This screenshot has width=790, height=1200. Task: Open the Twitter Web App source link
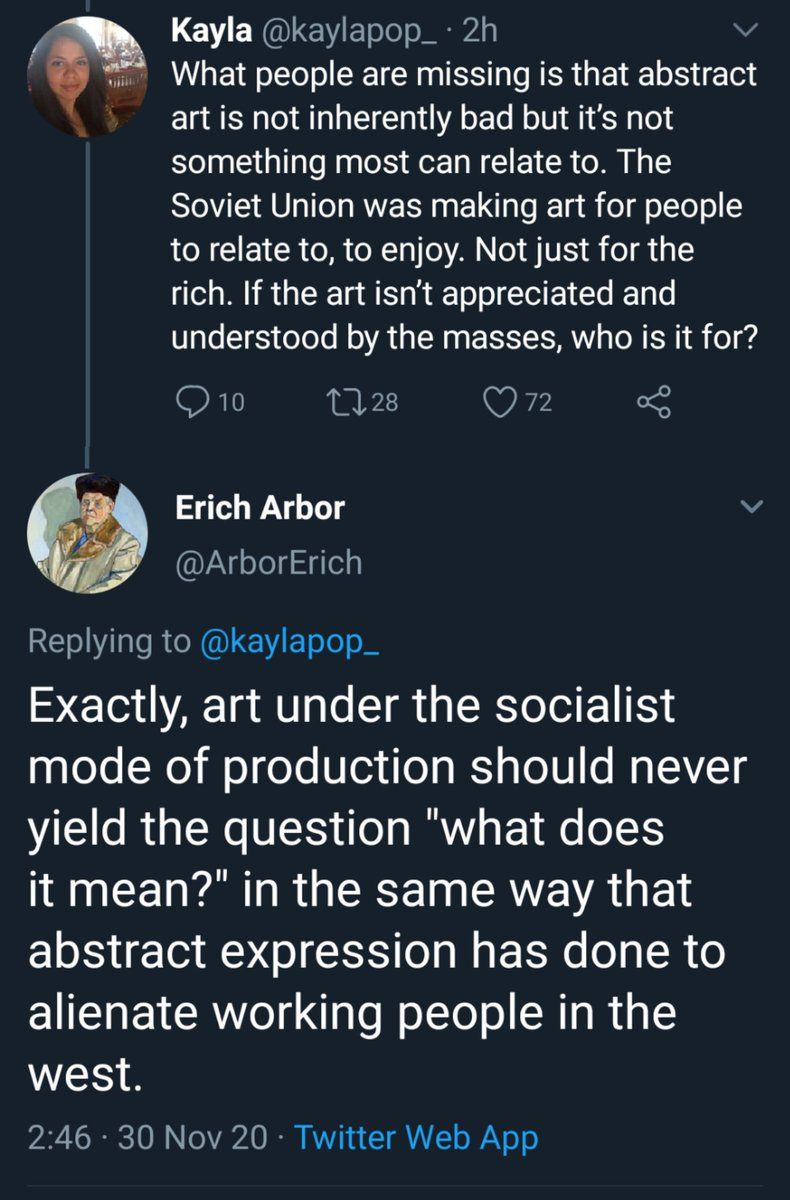coord(416,1139)
